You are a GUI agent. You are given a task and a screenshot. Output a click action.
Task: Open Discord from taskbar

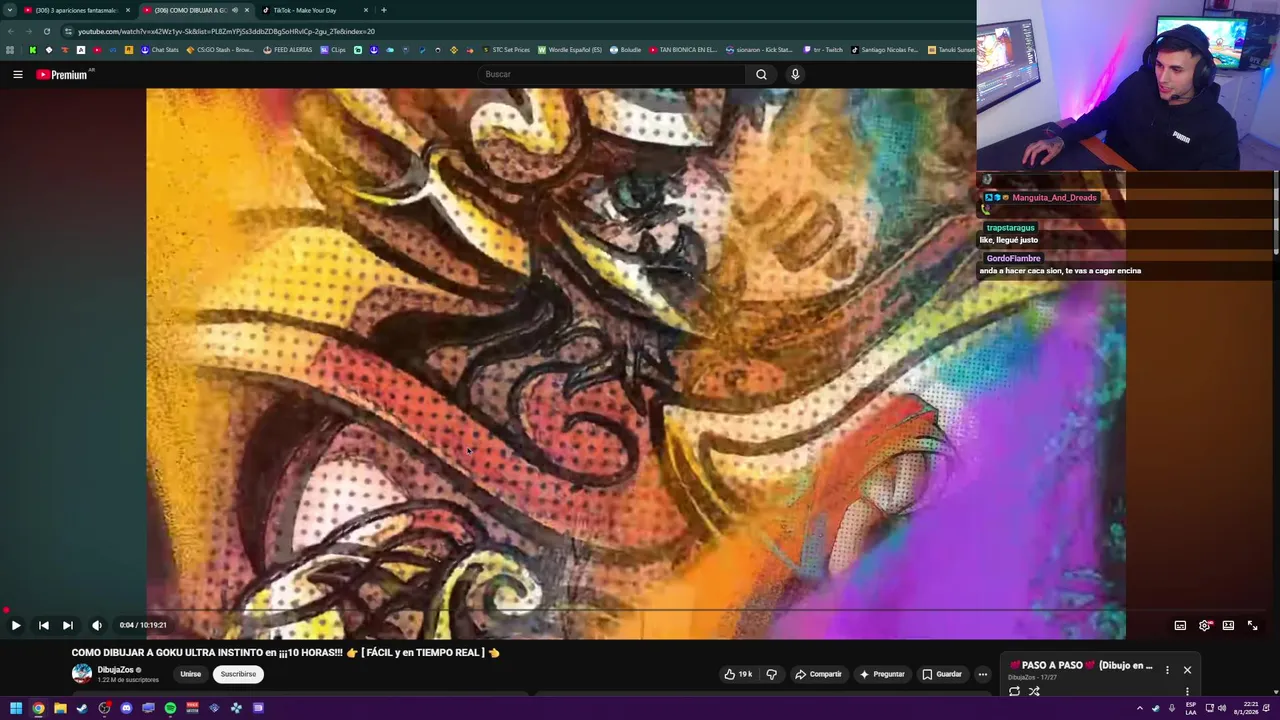click(x=126, y=708)
